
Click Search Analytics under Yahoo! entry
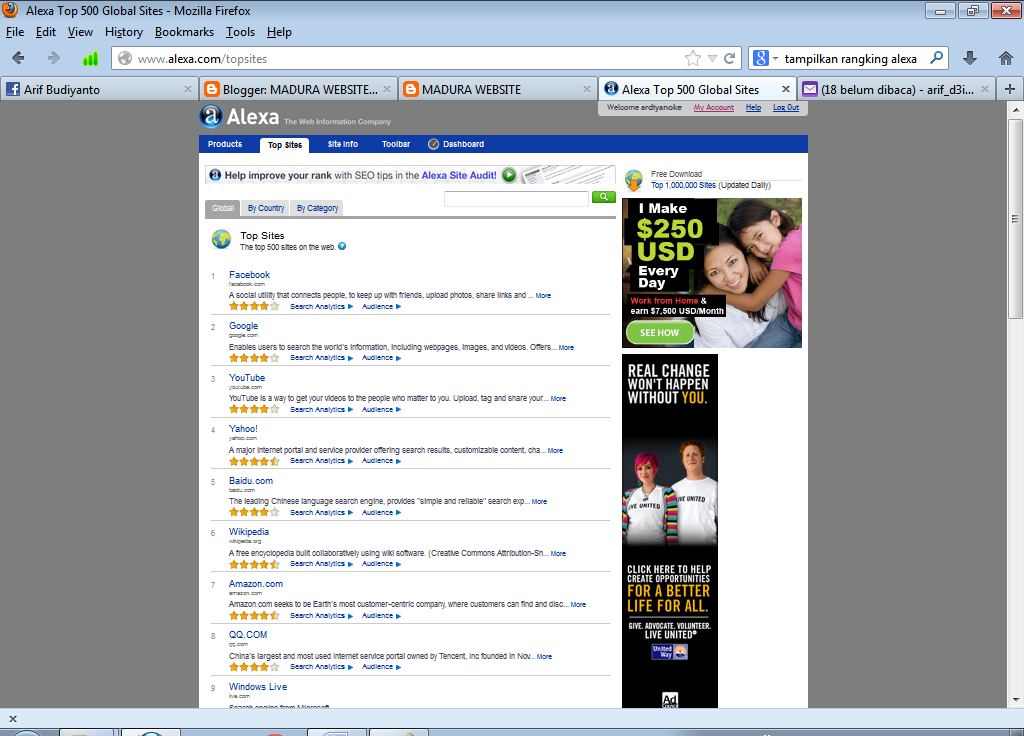[321, 461]
